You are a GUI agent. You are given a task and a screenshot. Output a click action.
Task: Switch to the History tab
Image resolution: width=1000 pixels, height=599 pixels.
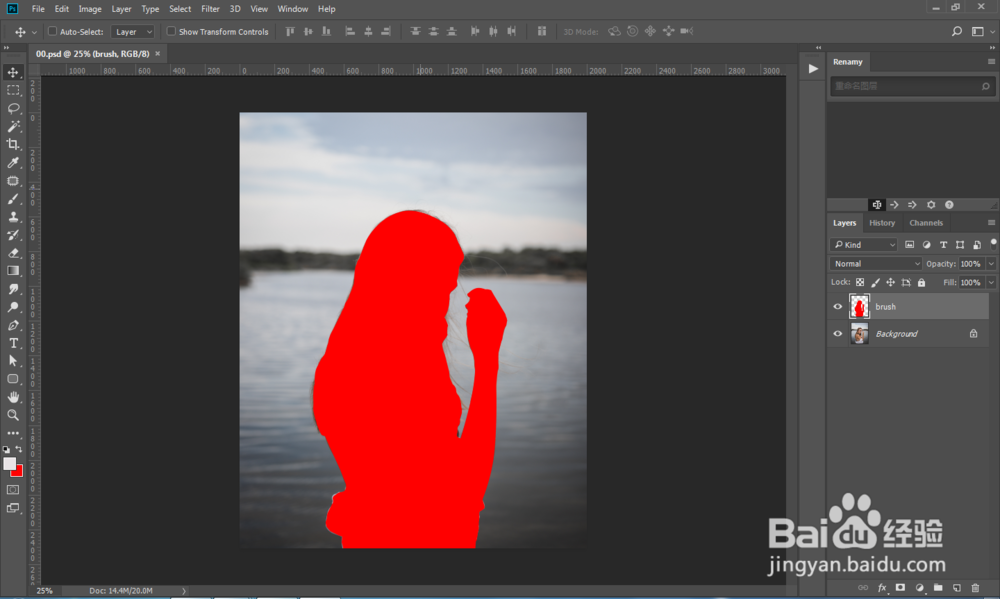882,223
